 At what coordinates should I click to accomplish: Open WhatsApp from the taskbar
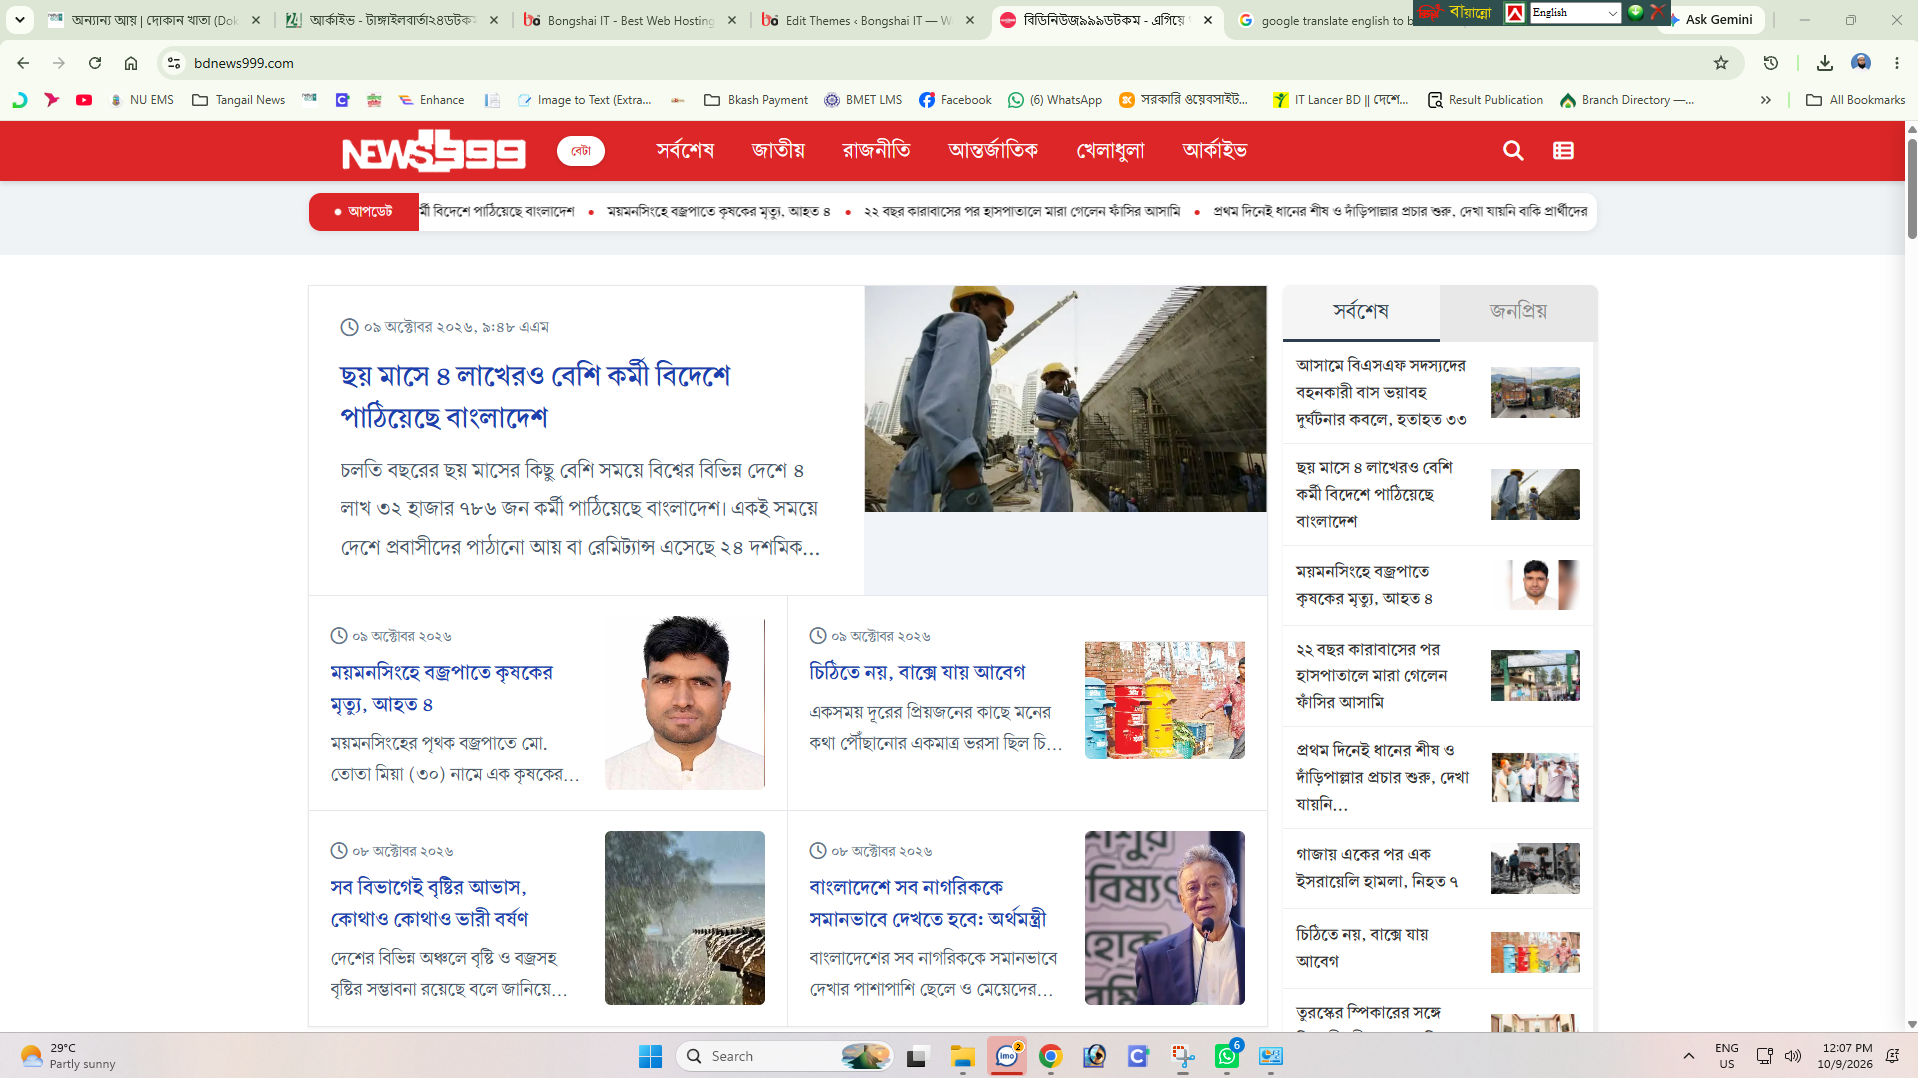[x=1227, y=1056]
